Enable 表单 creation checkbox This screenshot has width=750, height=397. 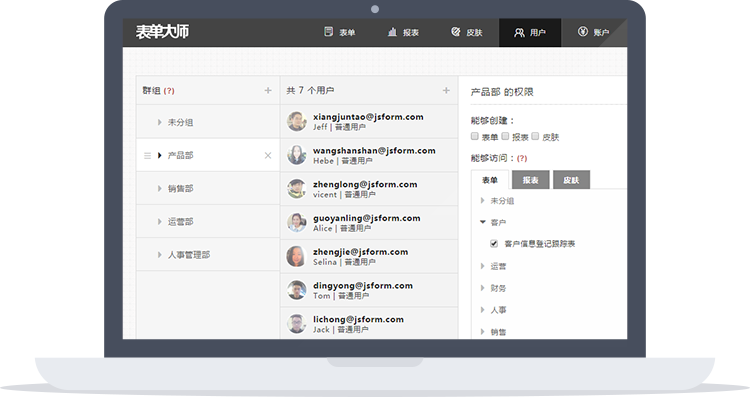tap(474, 136)
